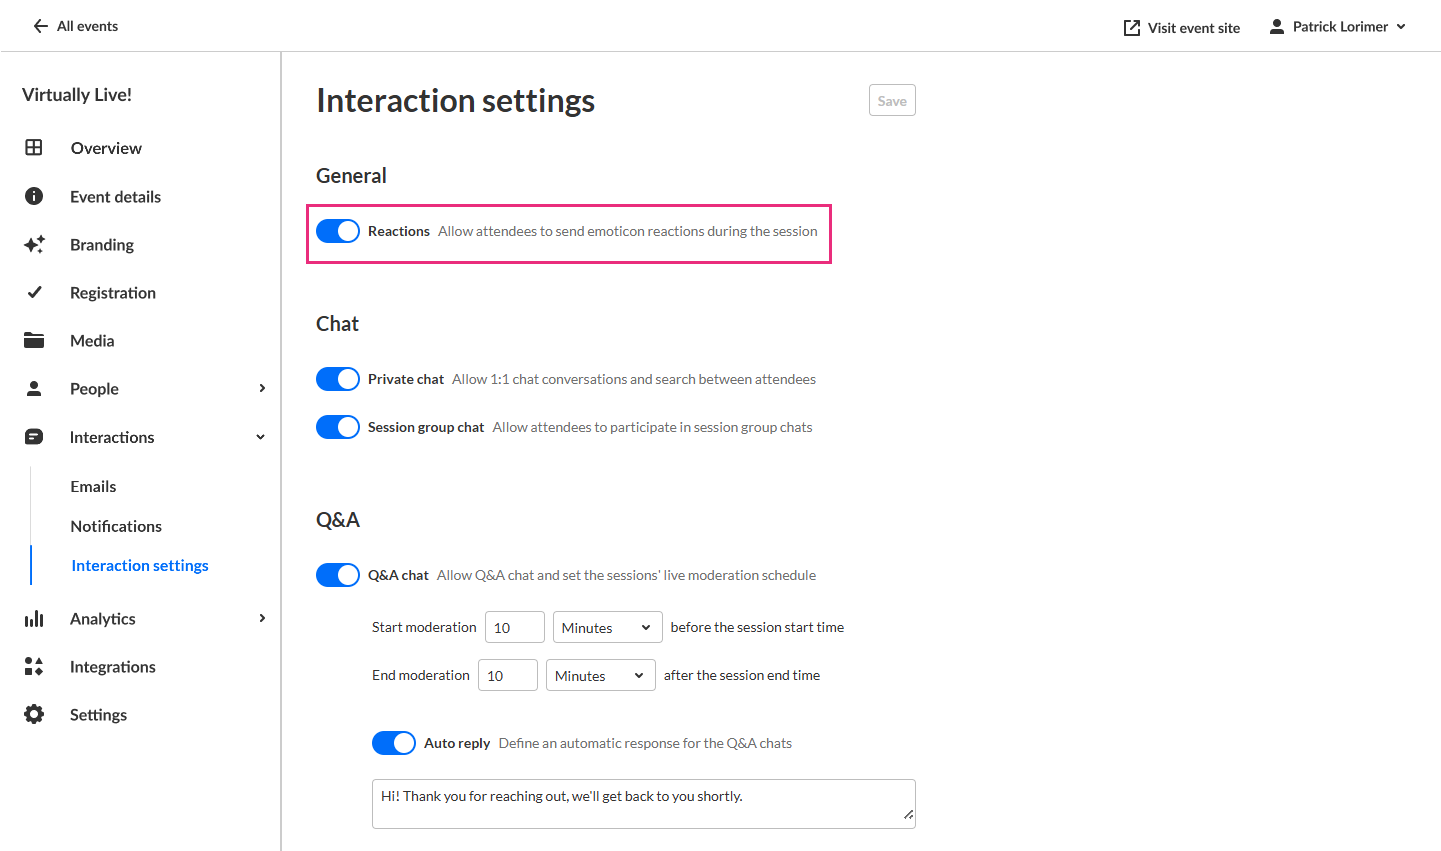Click the Settings gear icon
The image size is (1441, 851).
click(34, 714)
